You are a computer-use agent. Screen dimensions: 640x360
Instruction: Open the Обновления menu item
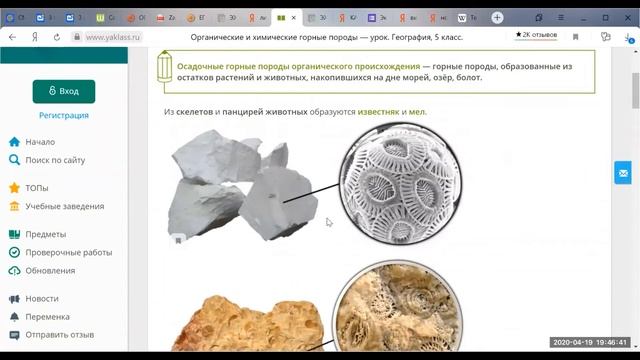point(50,271)
